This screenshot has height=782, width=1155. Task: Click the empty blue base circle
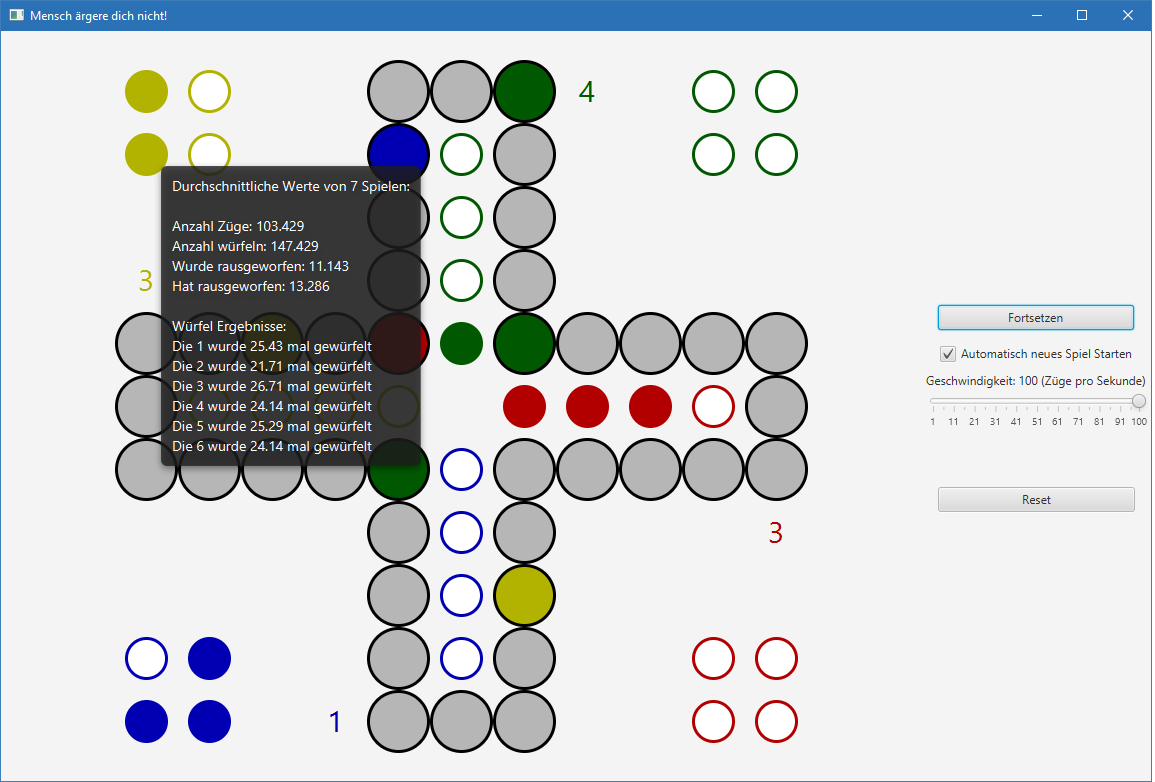[x=146, y=658]
